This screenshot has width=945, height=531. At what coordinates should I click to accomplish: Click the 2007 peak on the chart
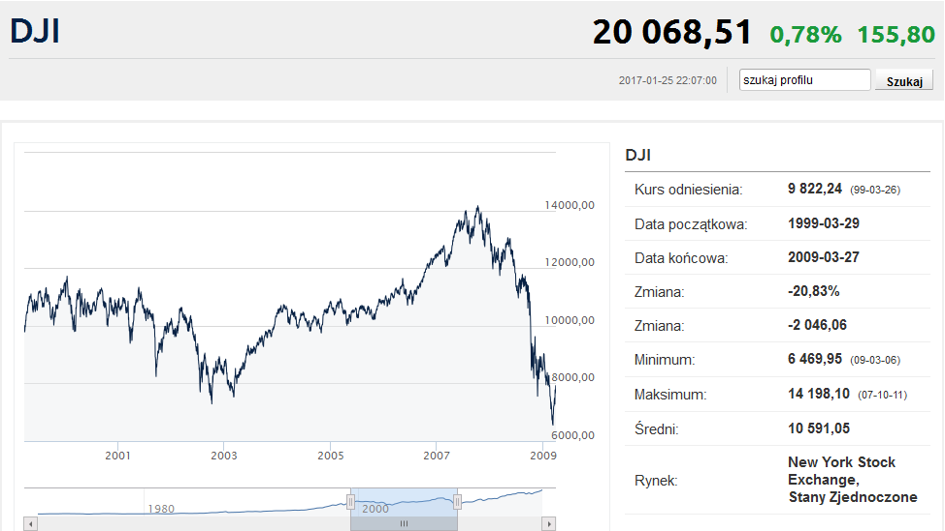(x=478, y=208)
